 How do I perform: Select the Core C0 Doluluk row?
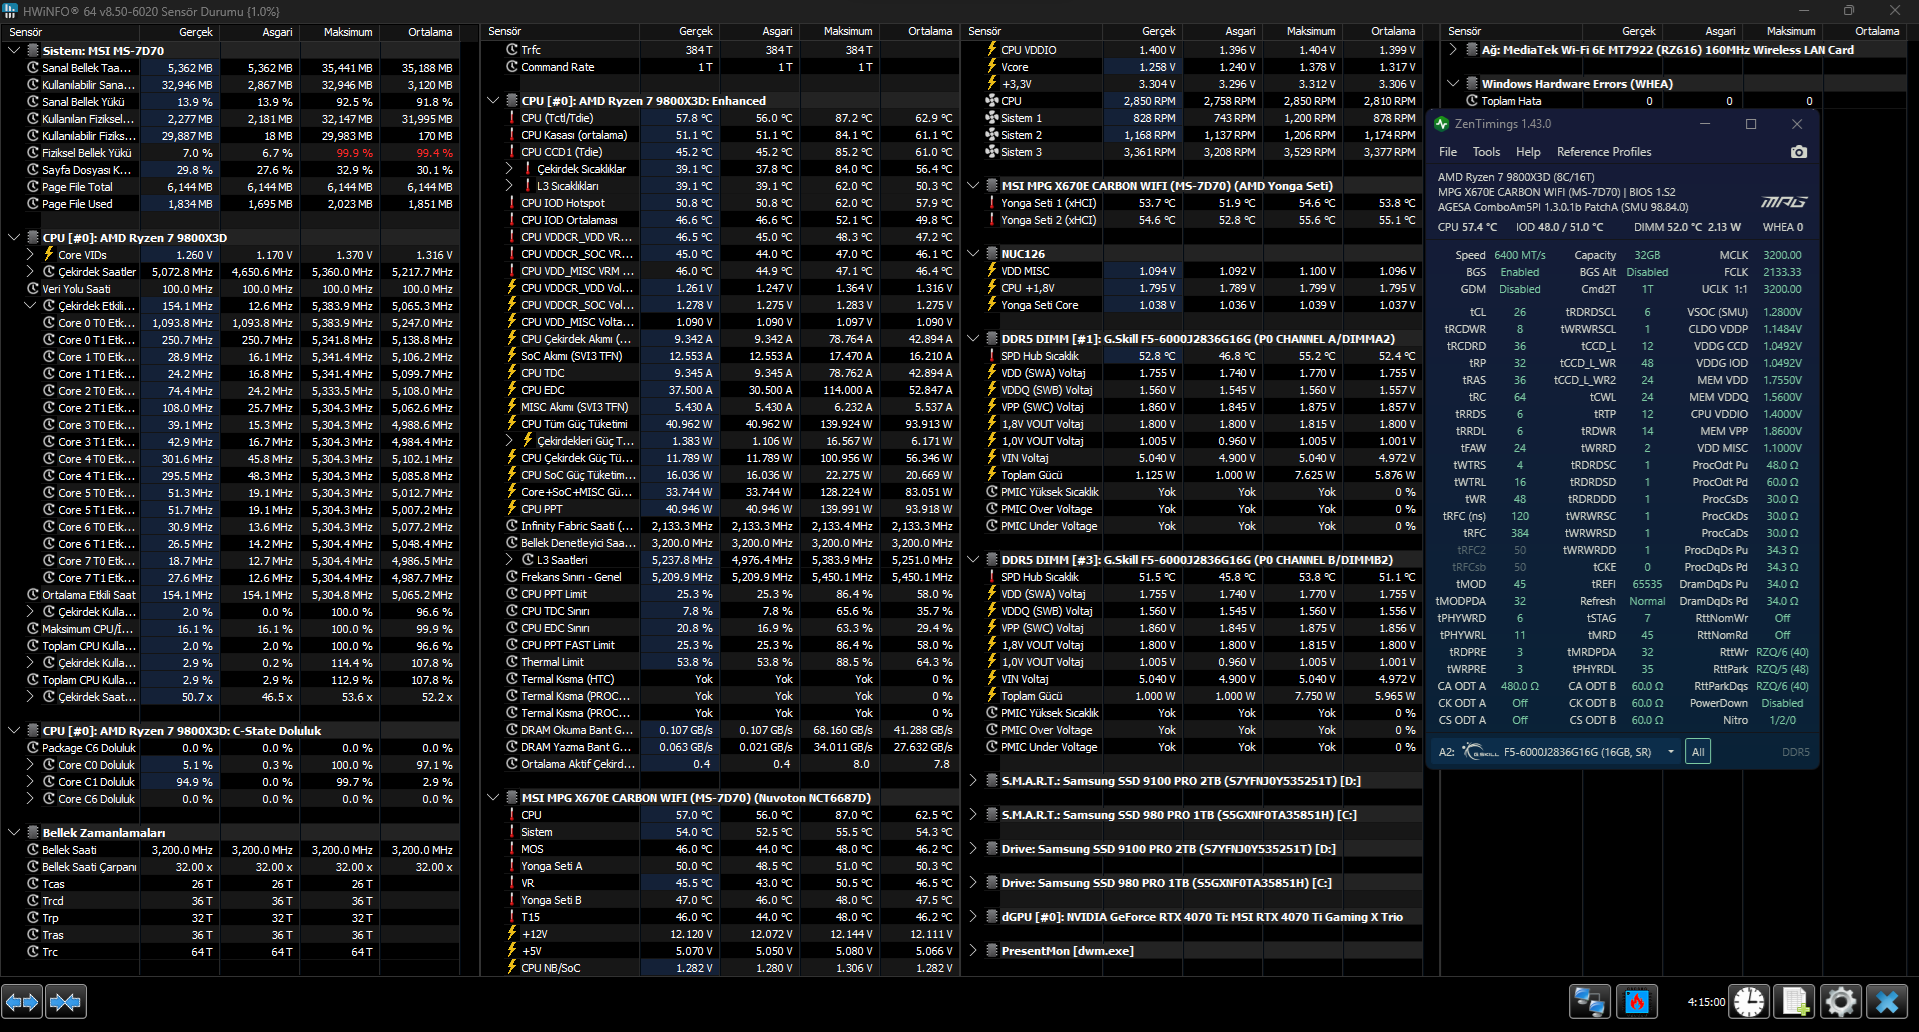click(x=240, y=765)
